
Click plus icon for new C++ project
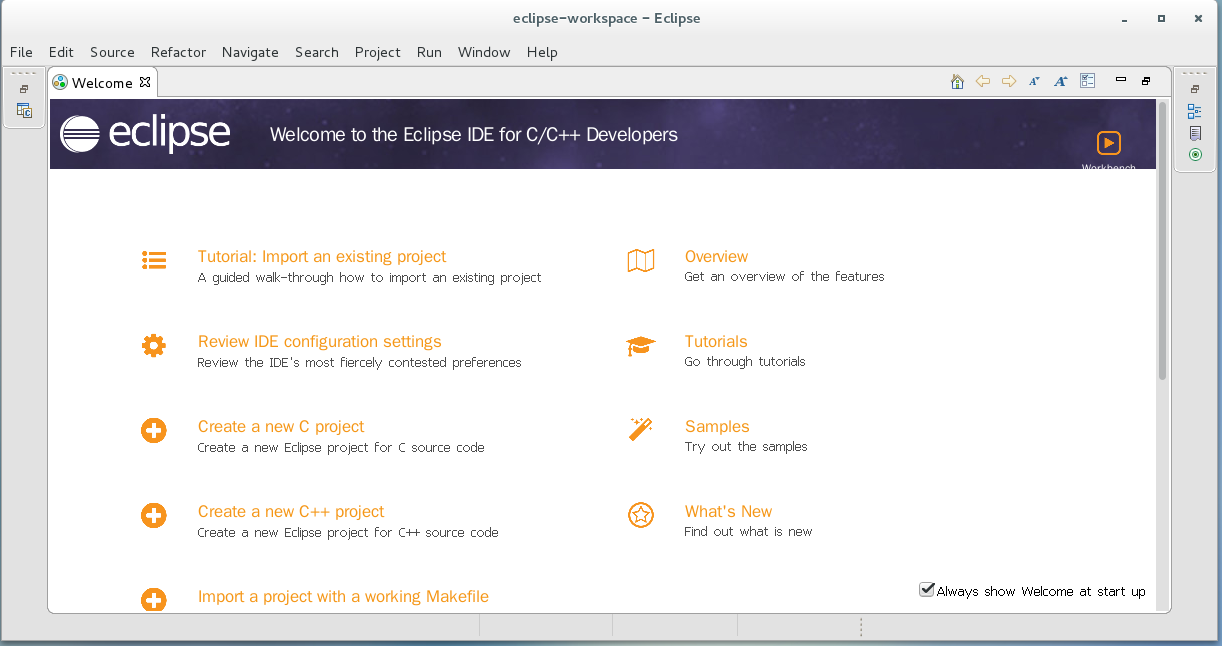(153, 516)
